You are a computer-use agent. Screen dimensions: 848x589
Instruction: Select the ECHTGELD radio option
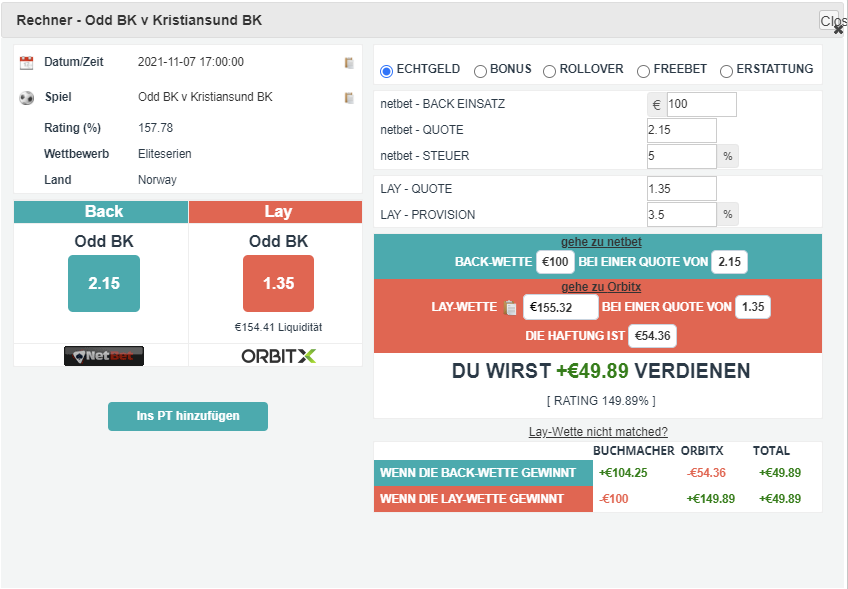pyautogui.click(x=387, y=71)
